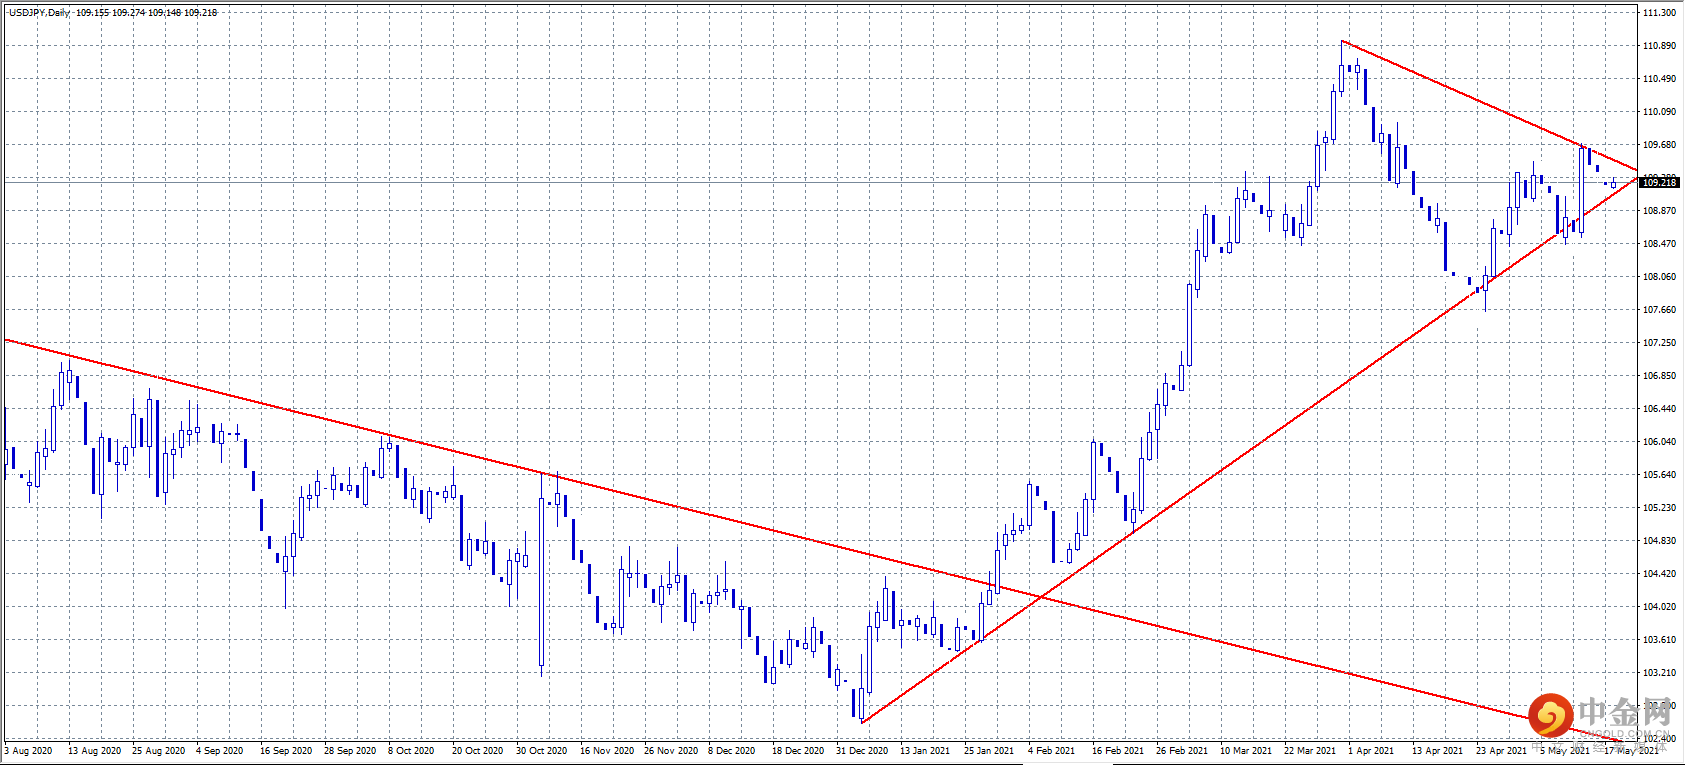Select the 16 Sep 2020 date label
Image resolution: width=1685 pixels, height=765 pixels.
[286, 751]
